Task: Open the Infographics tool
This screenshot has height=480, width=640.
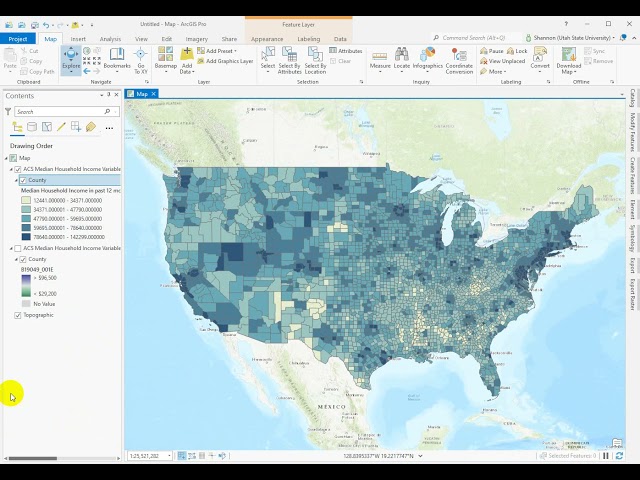Action: click(427, 60)
